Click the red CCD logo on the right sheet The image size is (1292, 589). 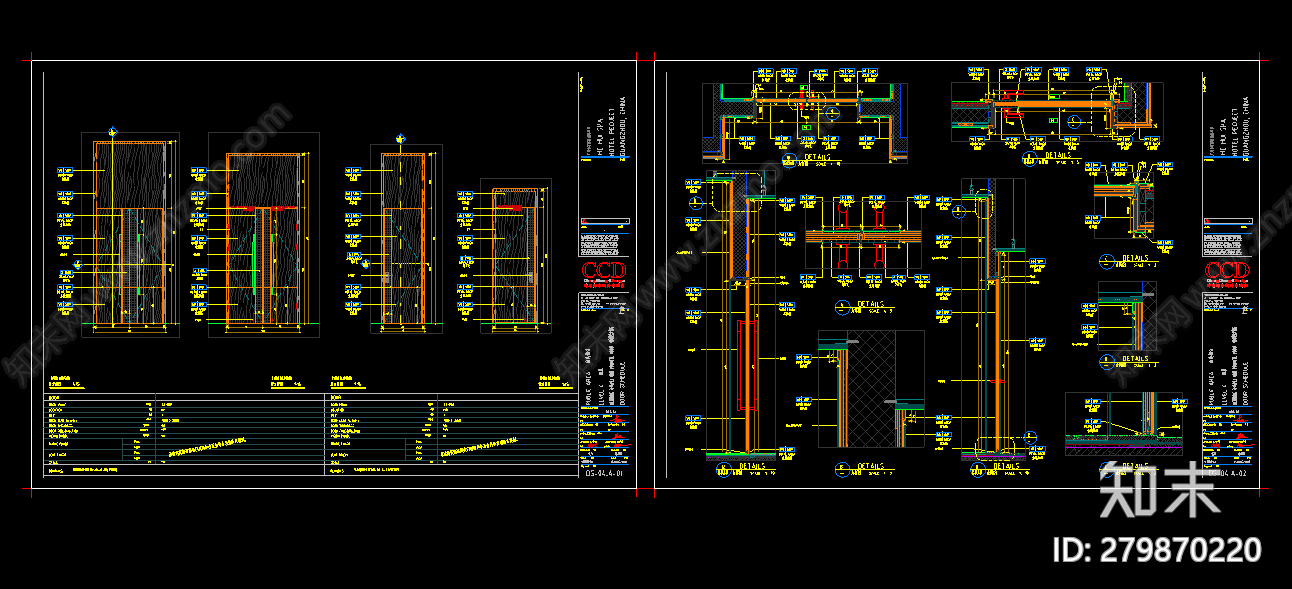[1227, 273]
